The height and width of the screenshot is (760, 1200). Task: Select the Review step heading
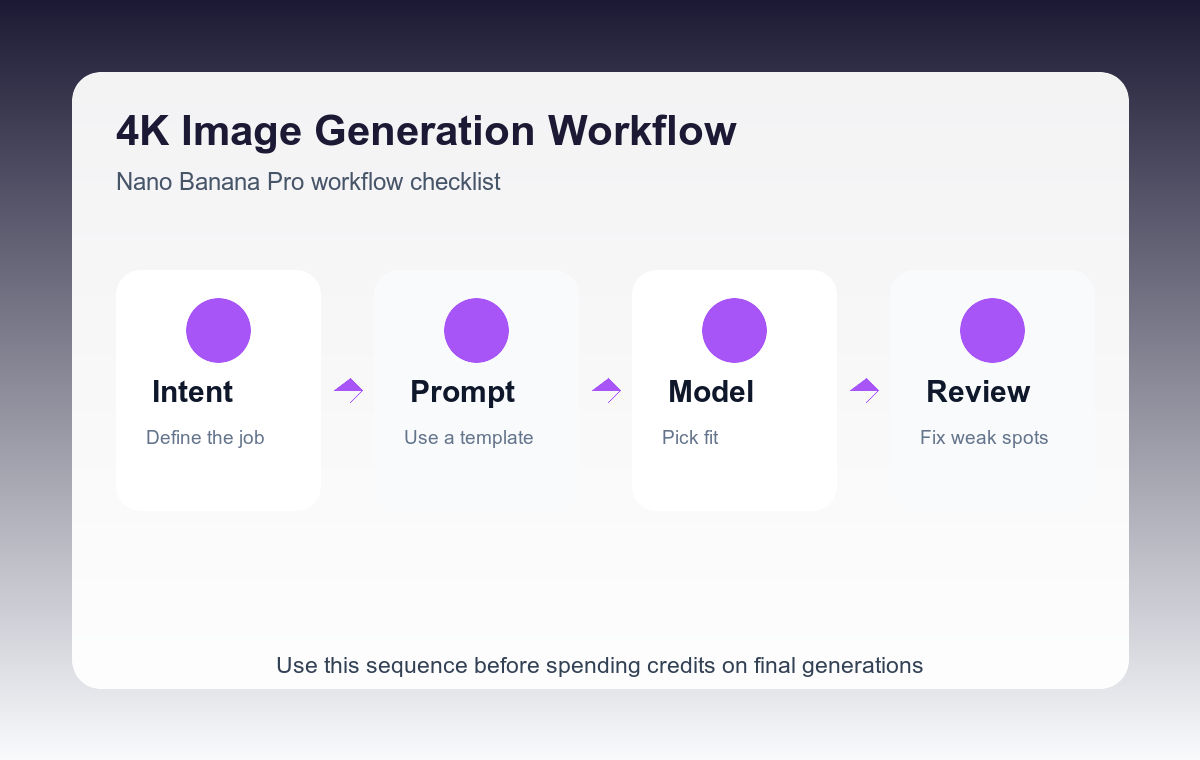coord(978,392)
